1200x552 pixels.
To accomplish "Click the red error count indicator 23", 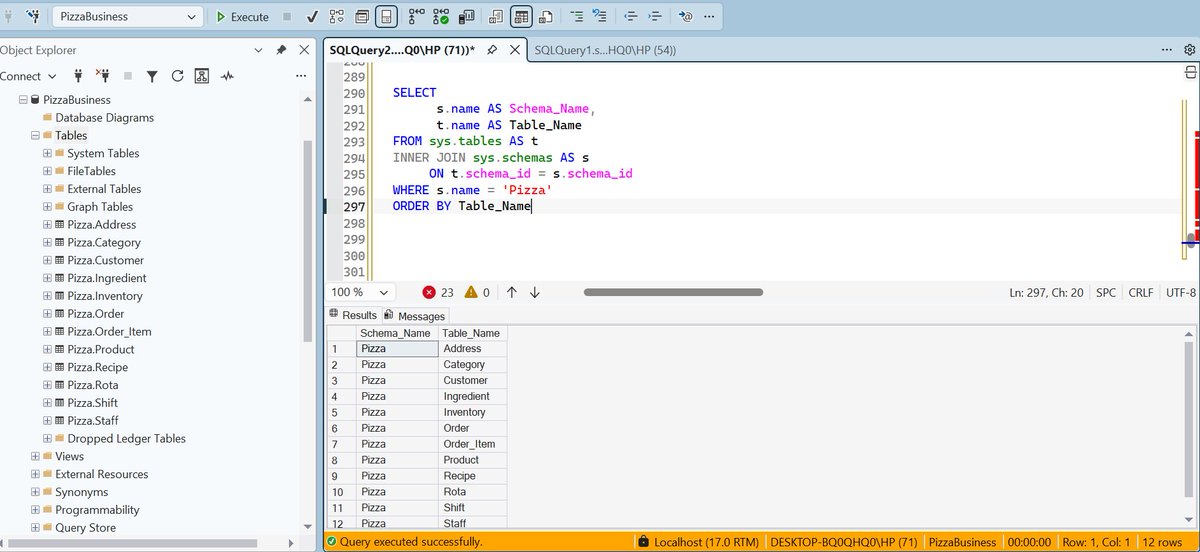I will coord(438,292).
